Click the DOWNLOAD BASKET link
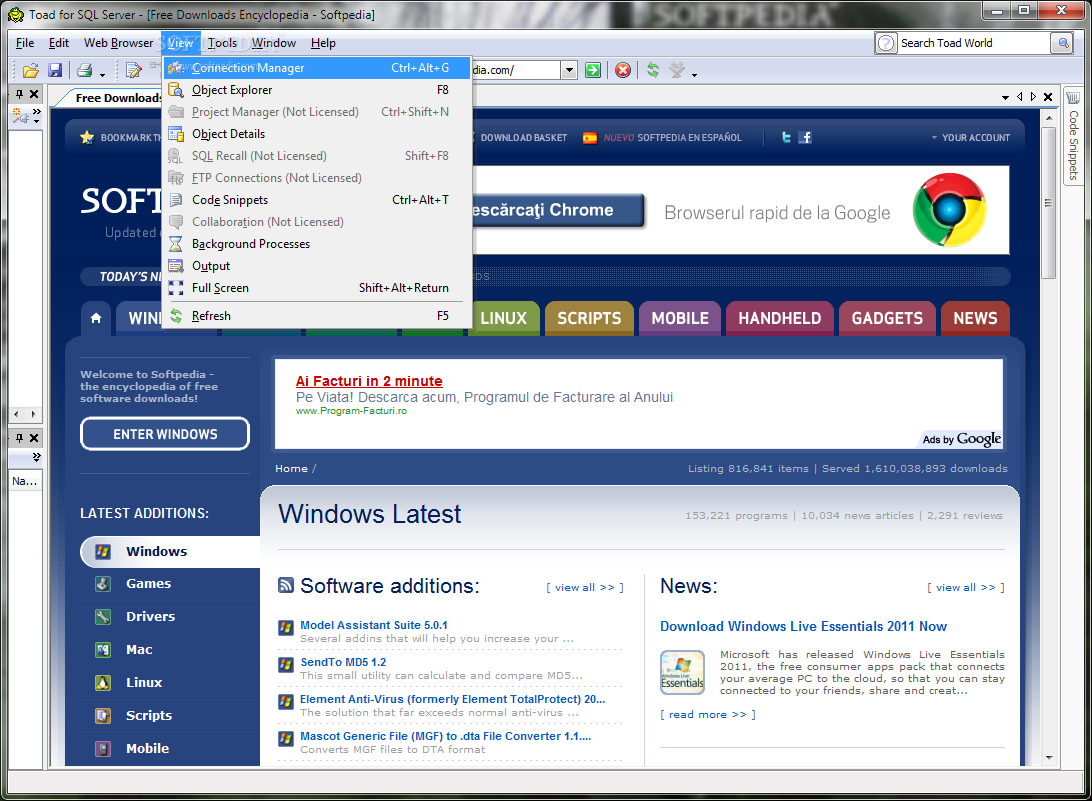The image size is (1092, 801). [x=524, y=138]
